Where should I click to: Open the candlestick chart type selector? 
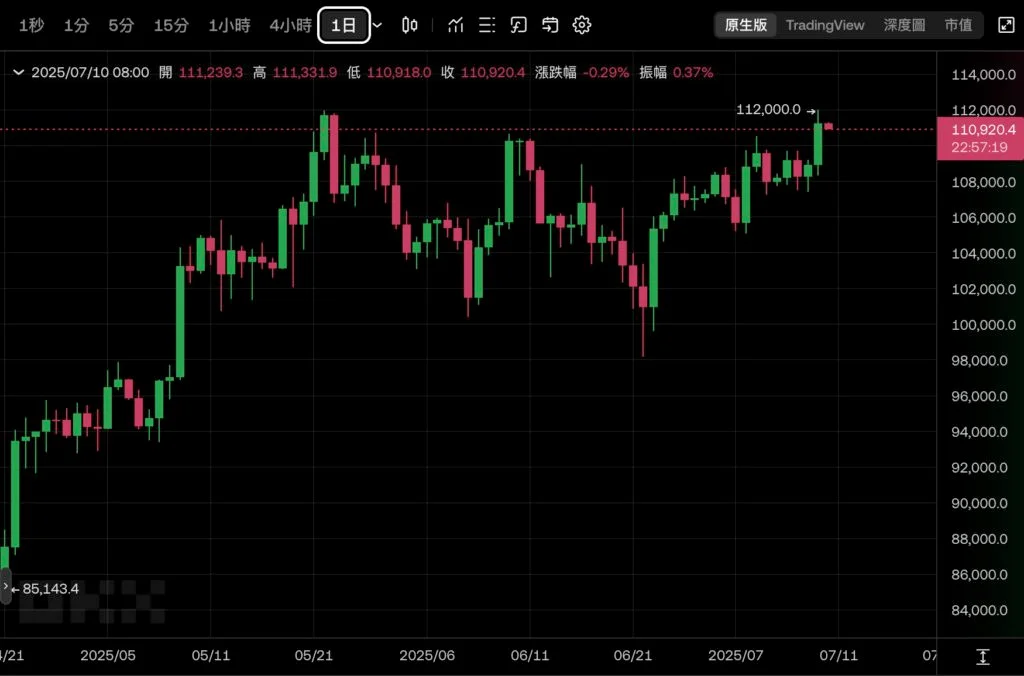coord(410,25)
